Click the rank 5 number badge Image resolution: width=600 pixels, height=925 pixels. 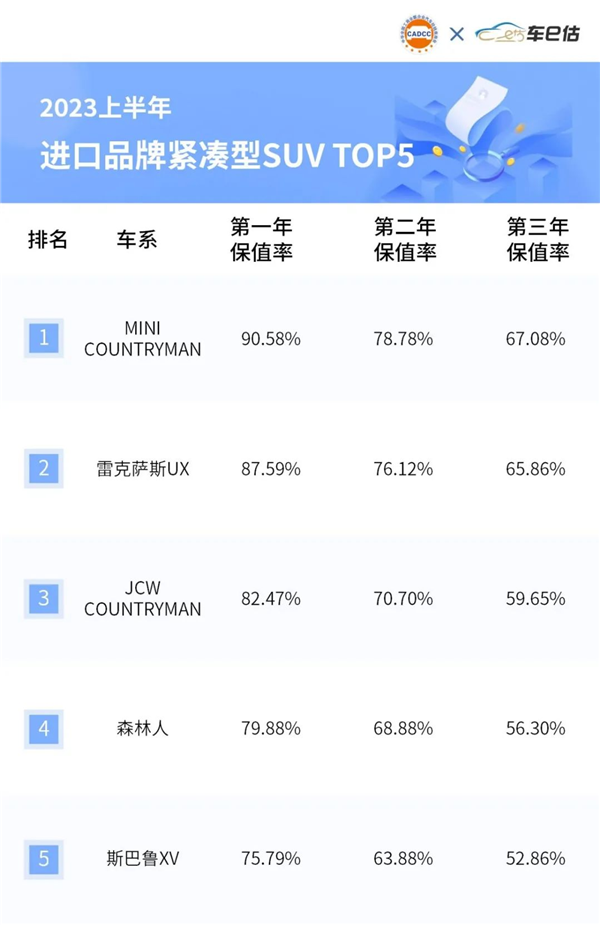coord(44,858)
